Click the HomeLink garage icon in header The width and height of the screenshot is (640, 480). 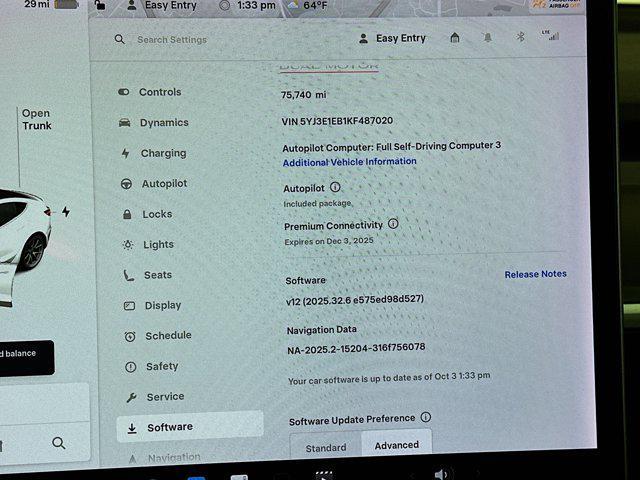coord(455,38)
